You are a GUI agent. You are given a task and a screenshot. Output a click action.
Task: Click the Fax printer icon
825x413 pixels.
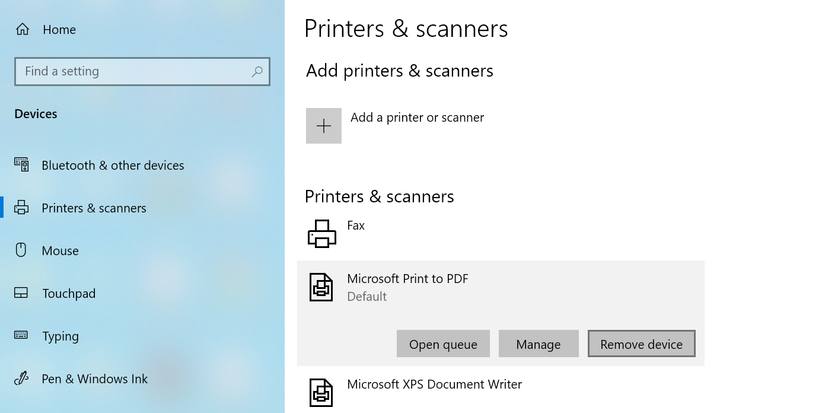(322, 234)
